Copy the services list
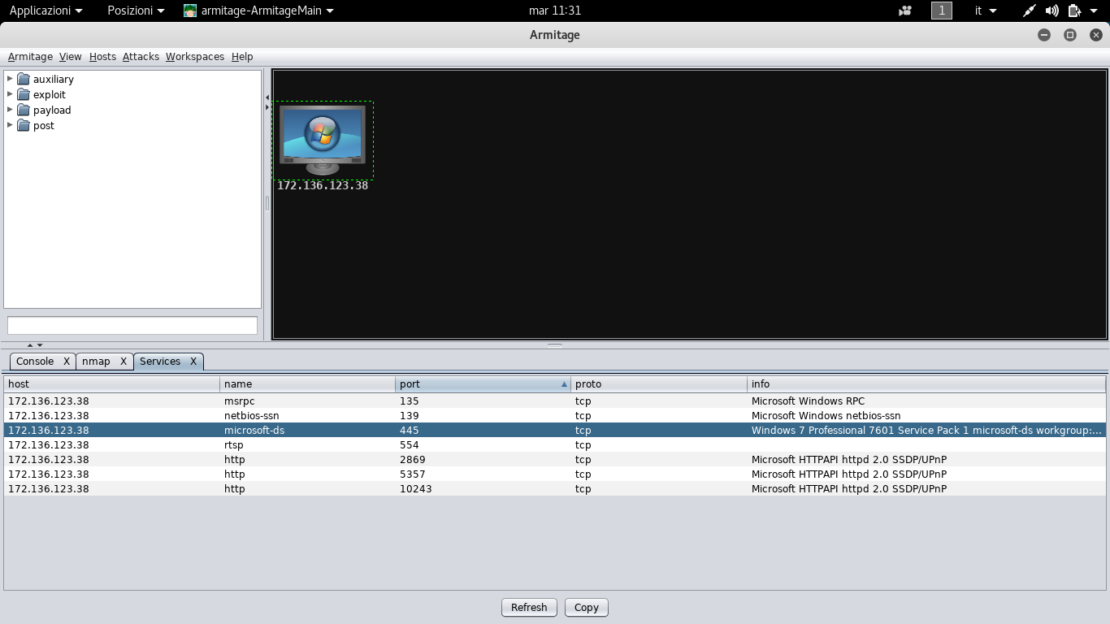The width and height of the screenshot is (1110, 624). [x=586, y=607]
